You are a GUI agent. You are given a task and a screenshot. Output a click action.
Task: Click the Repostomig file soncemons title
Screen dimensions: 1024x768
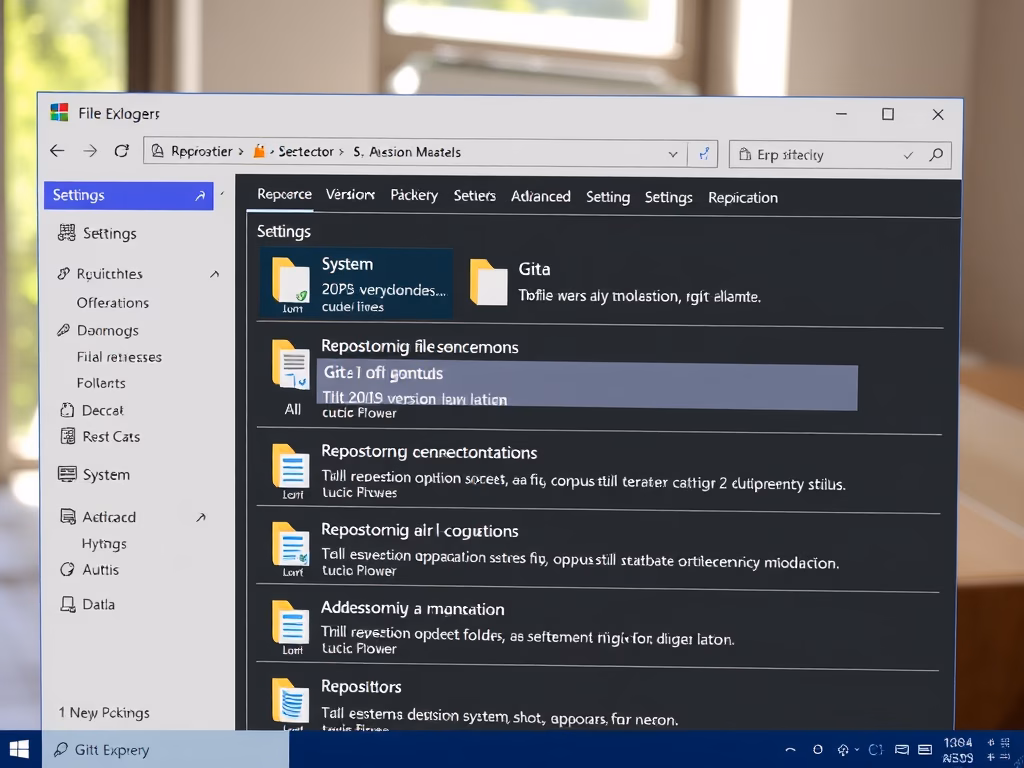pos(420,347)
